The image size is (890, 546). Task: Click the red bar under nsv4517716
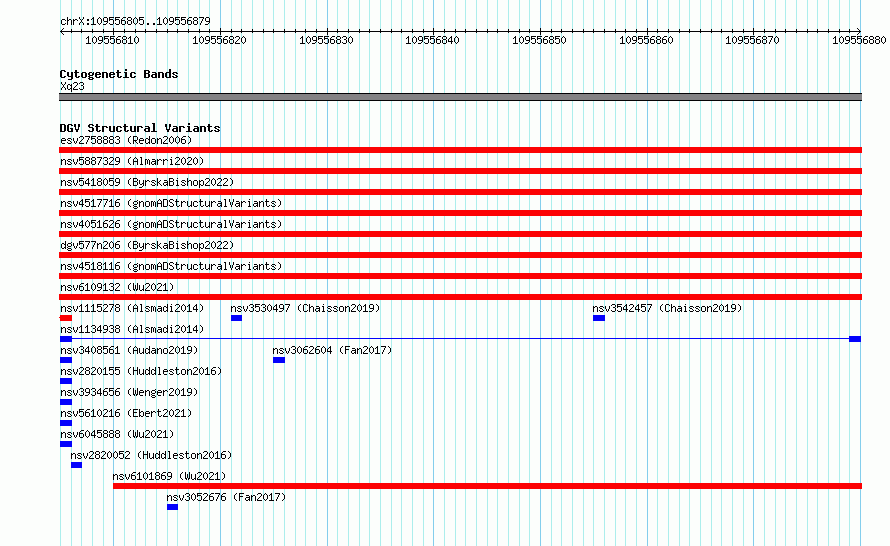(460, 213)
